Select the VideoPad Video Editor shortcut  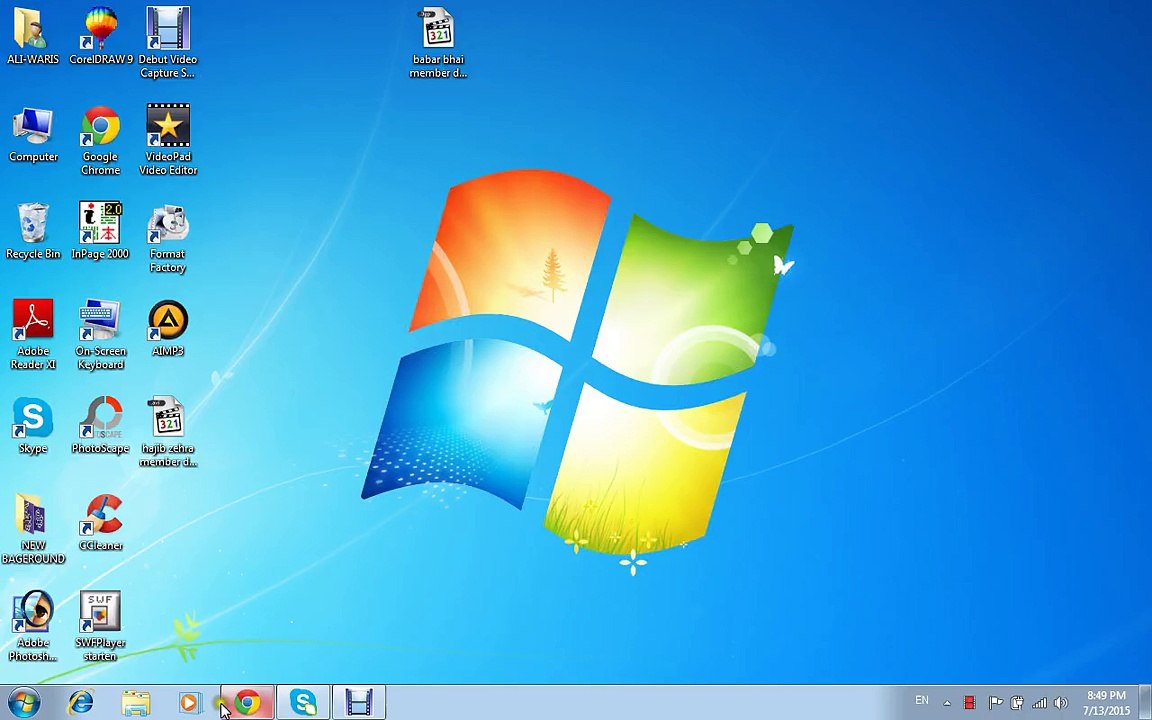(x=168, y=140)
